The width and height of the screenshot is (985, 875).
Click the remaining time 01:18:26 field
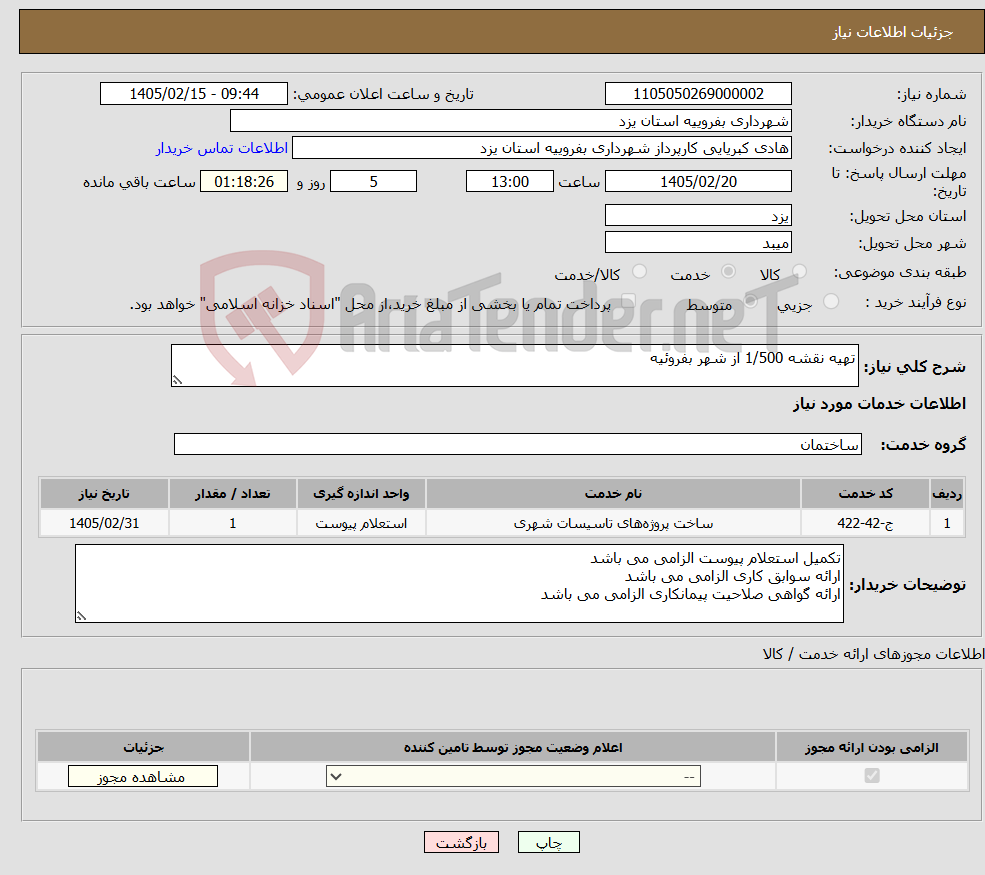(244, 182)
